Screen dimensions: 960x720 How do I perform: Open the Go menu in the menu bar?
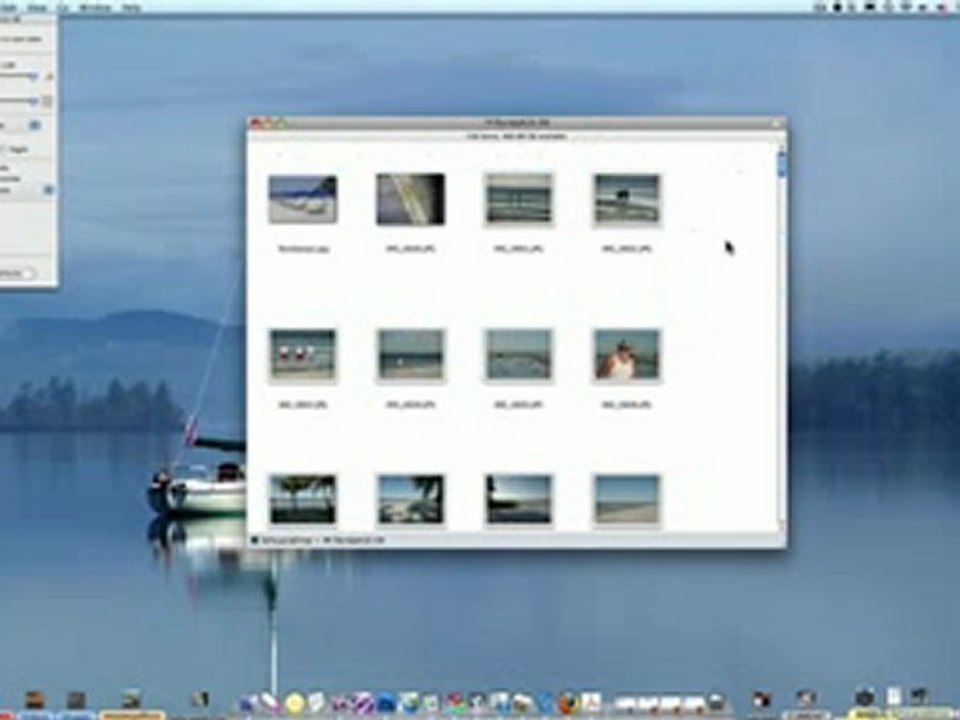63,7
